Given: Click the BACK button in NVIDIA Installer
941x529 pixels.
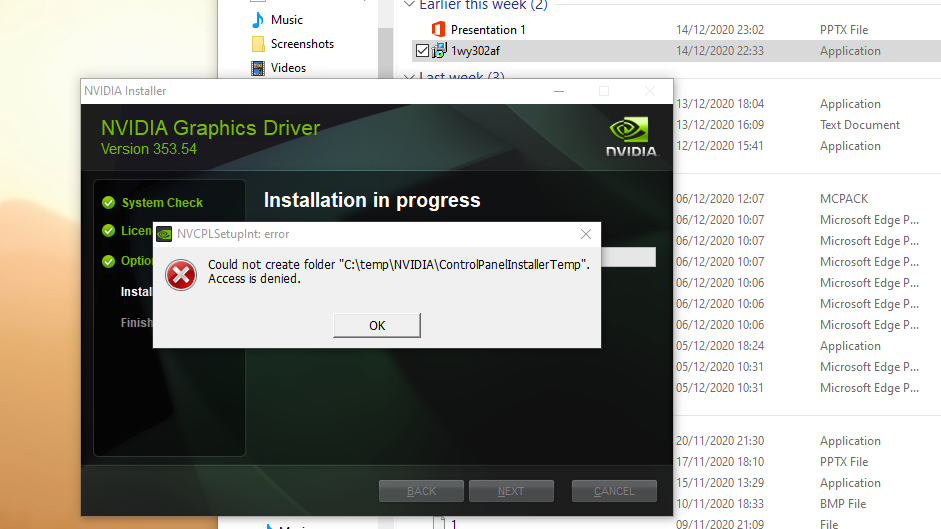Looking at the screenshot, I should coord(421,491).
